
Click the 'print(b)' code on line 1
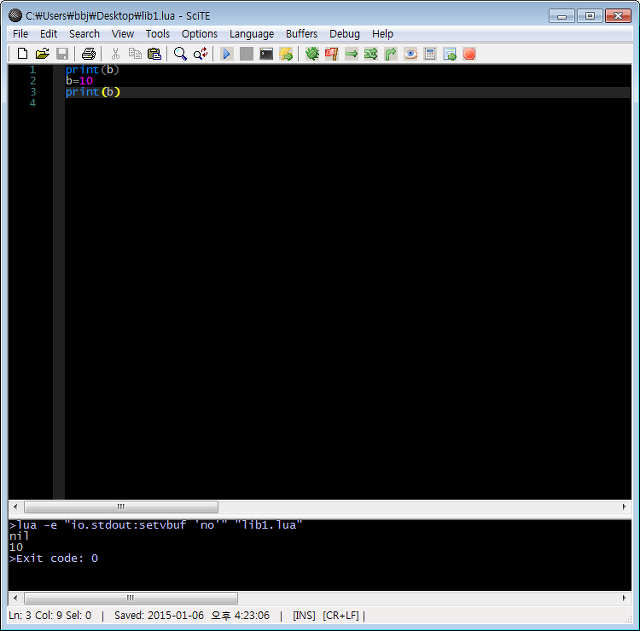pyautogui.click(x=92, y=70)
